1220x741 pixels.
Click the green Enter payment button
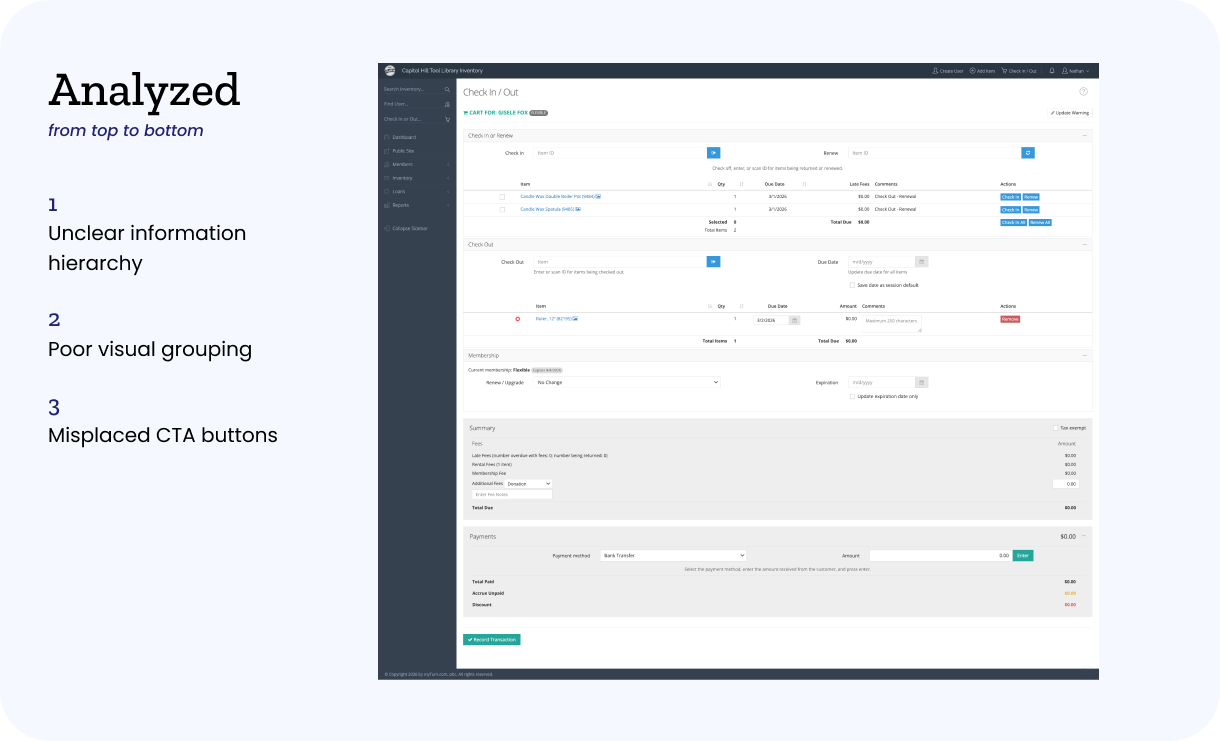pos(1023,555)
